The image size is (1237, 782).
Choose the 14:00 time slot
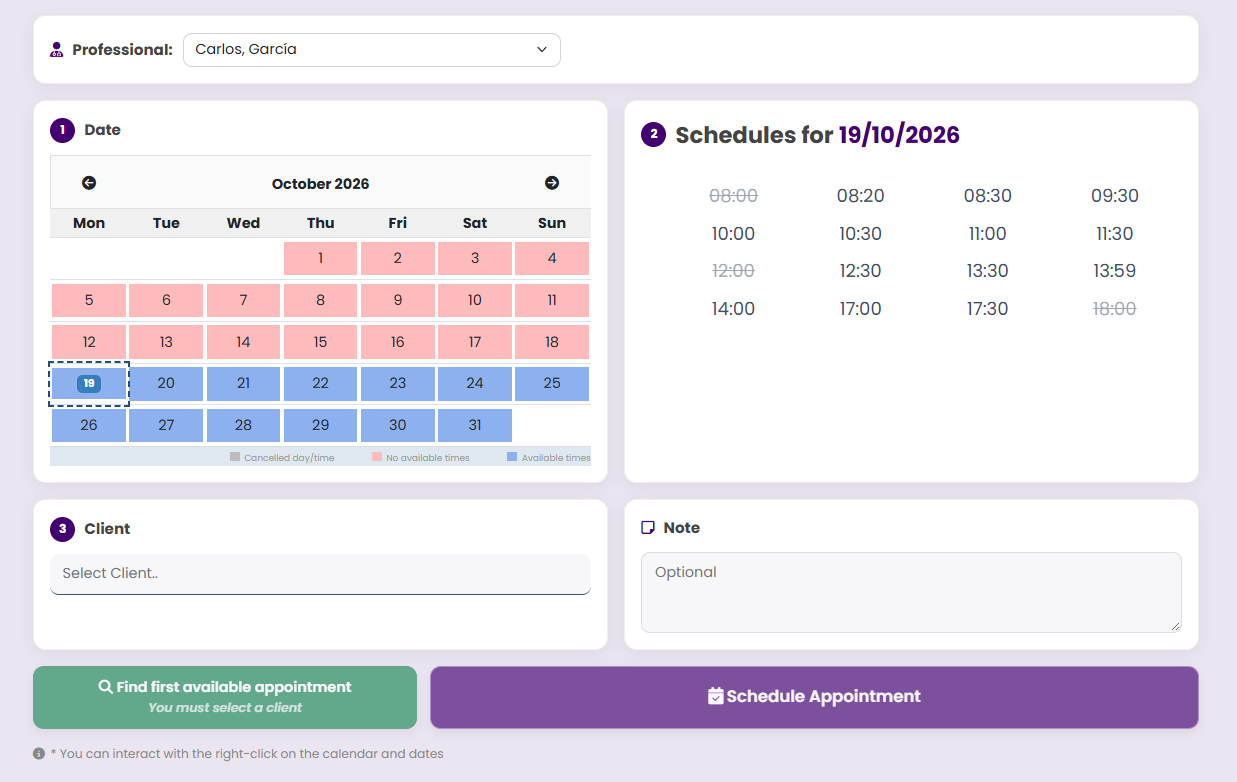point(733,309)
